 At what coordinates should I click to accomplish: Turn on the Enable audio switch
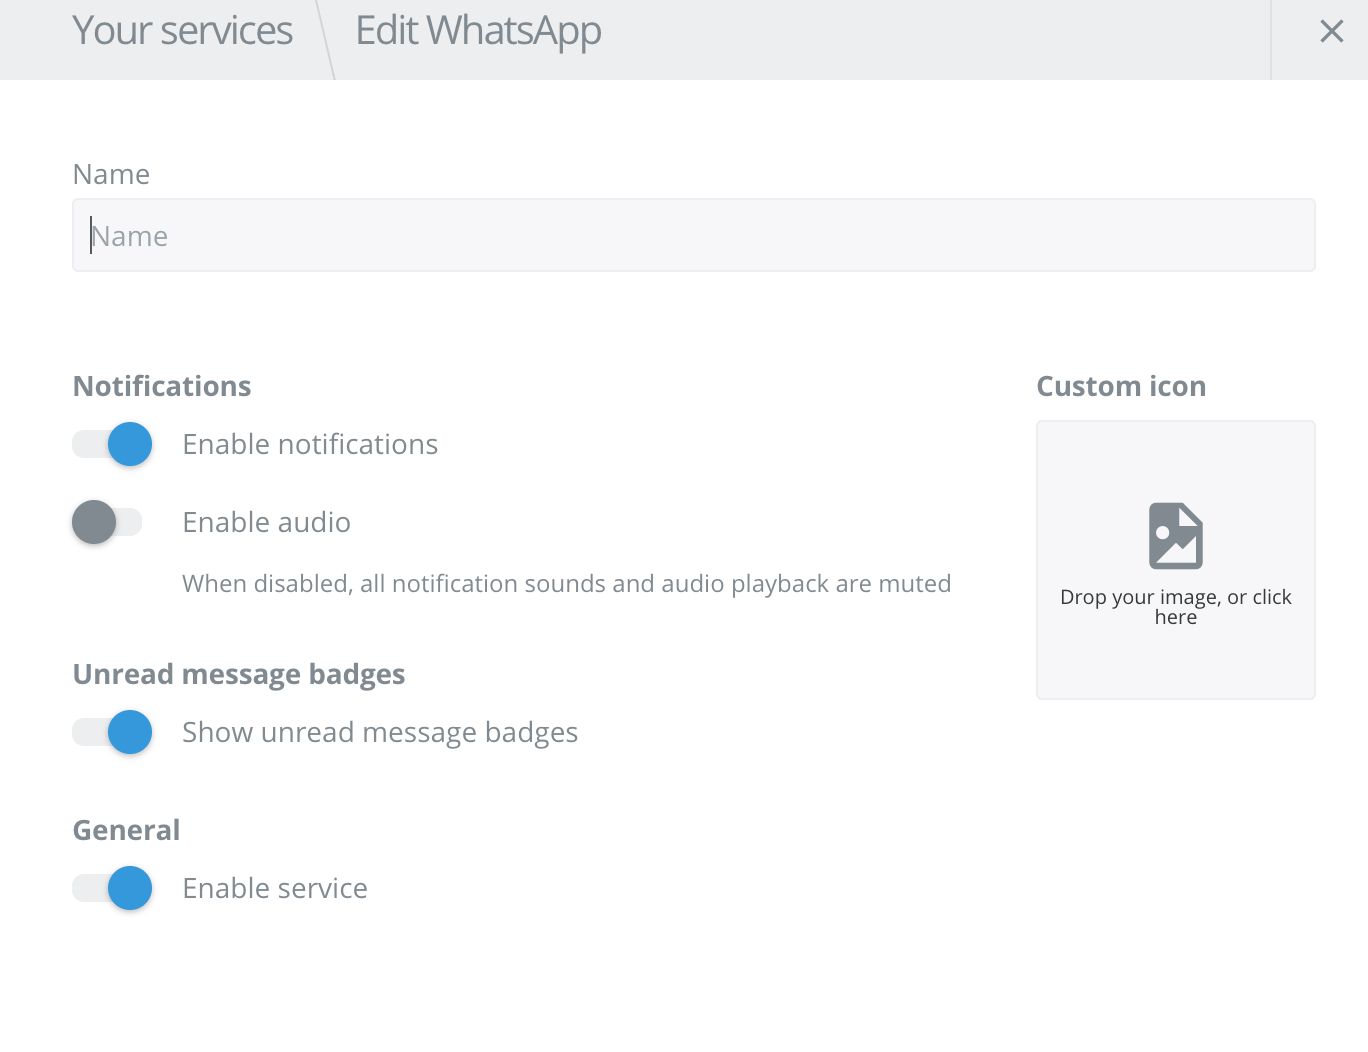click(107, 522)
